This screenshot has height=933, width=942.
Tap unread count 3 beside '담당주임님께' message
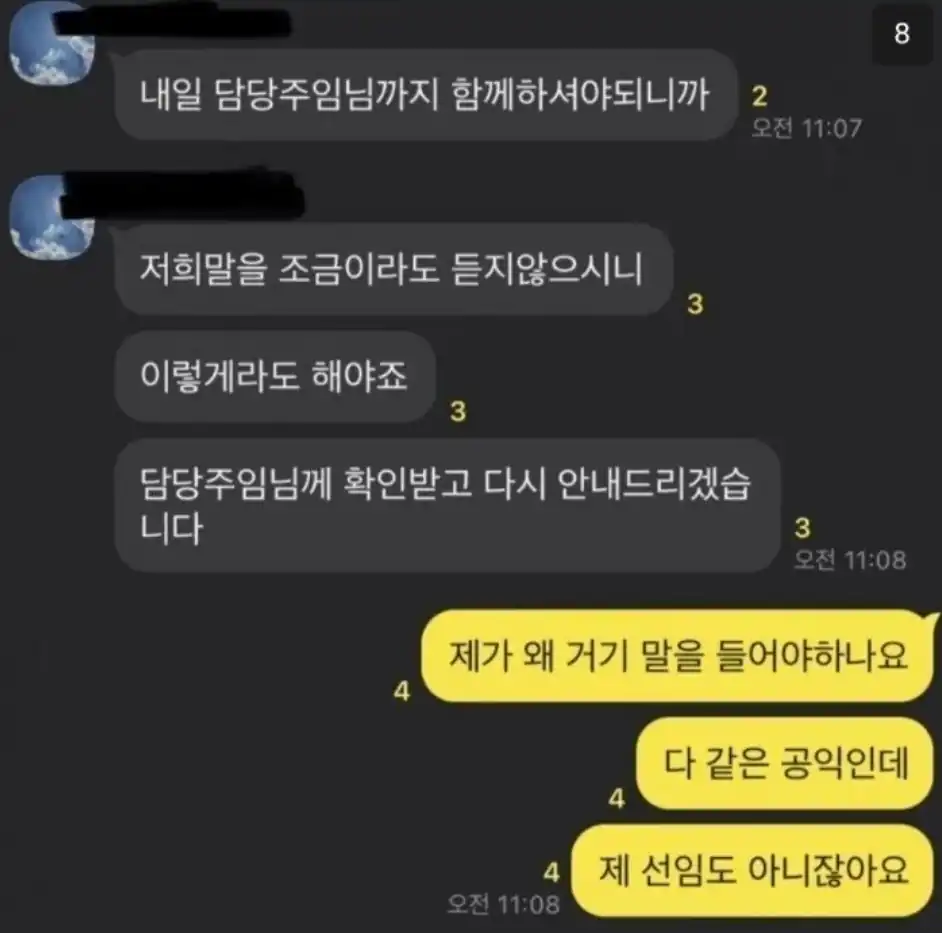802,527
